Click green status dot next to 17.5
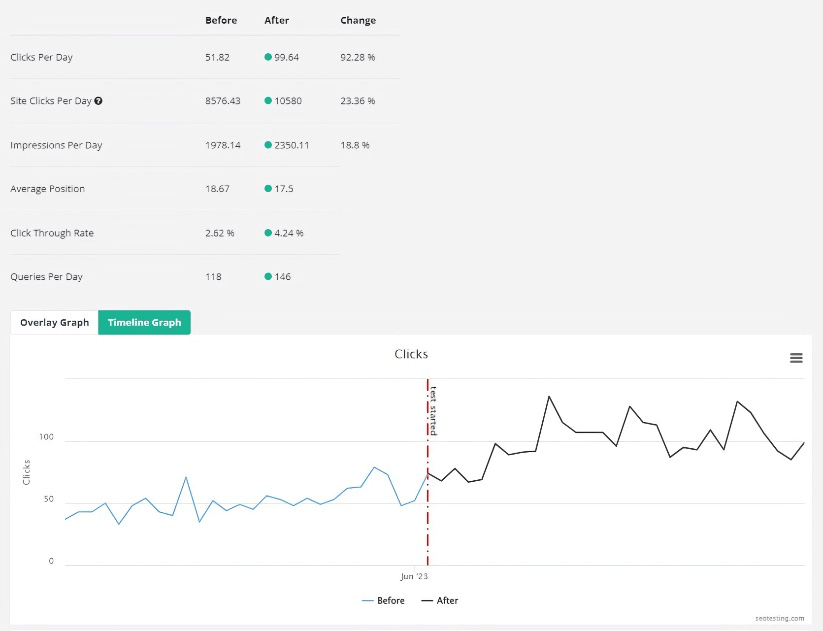 click(268, 189)
